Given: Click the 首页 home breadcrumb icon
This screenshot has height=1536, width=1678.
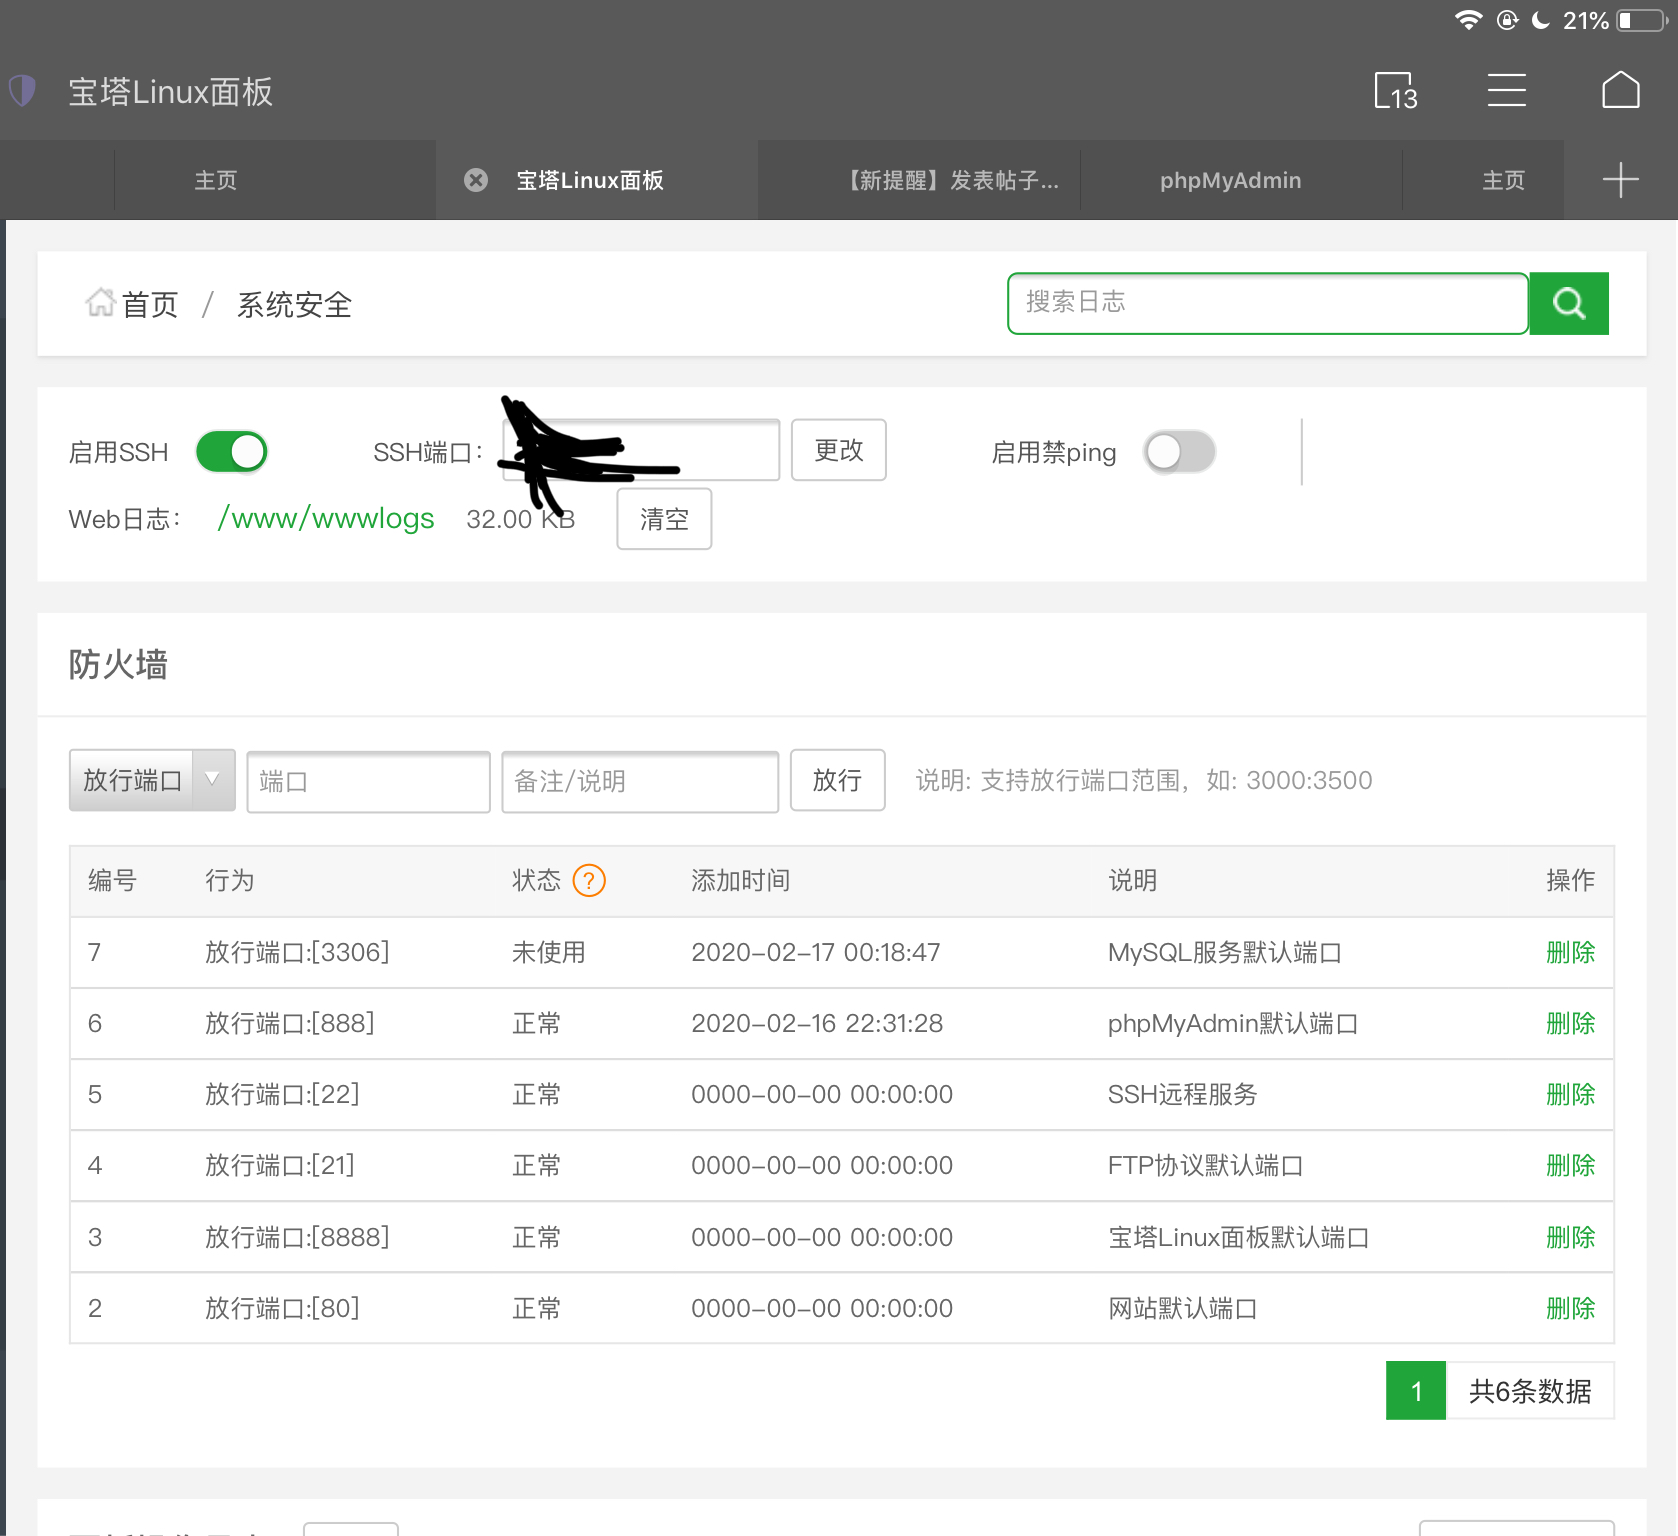Looking at the screenshot, I should coord(101,302).
